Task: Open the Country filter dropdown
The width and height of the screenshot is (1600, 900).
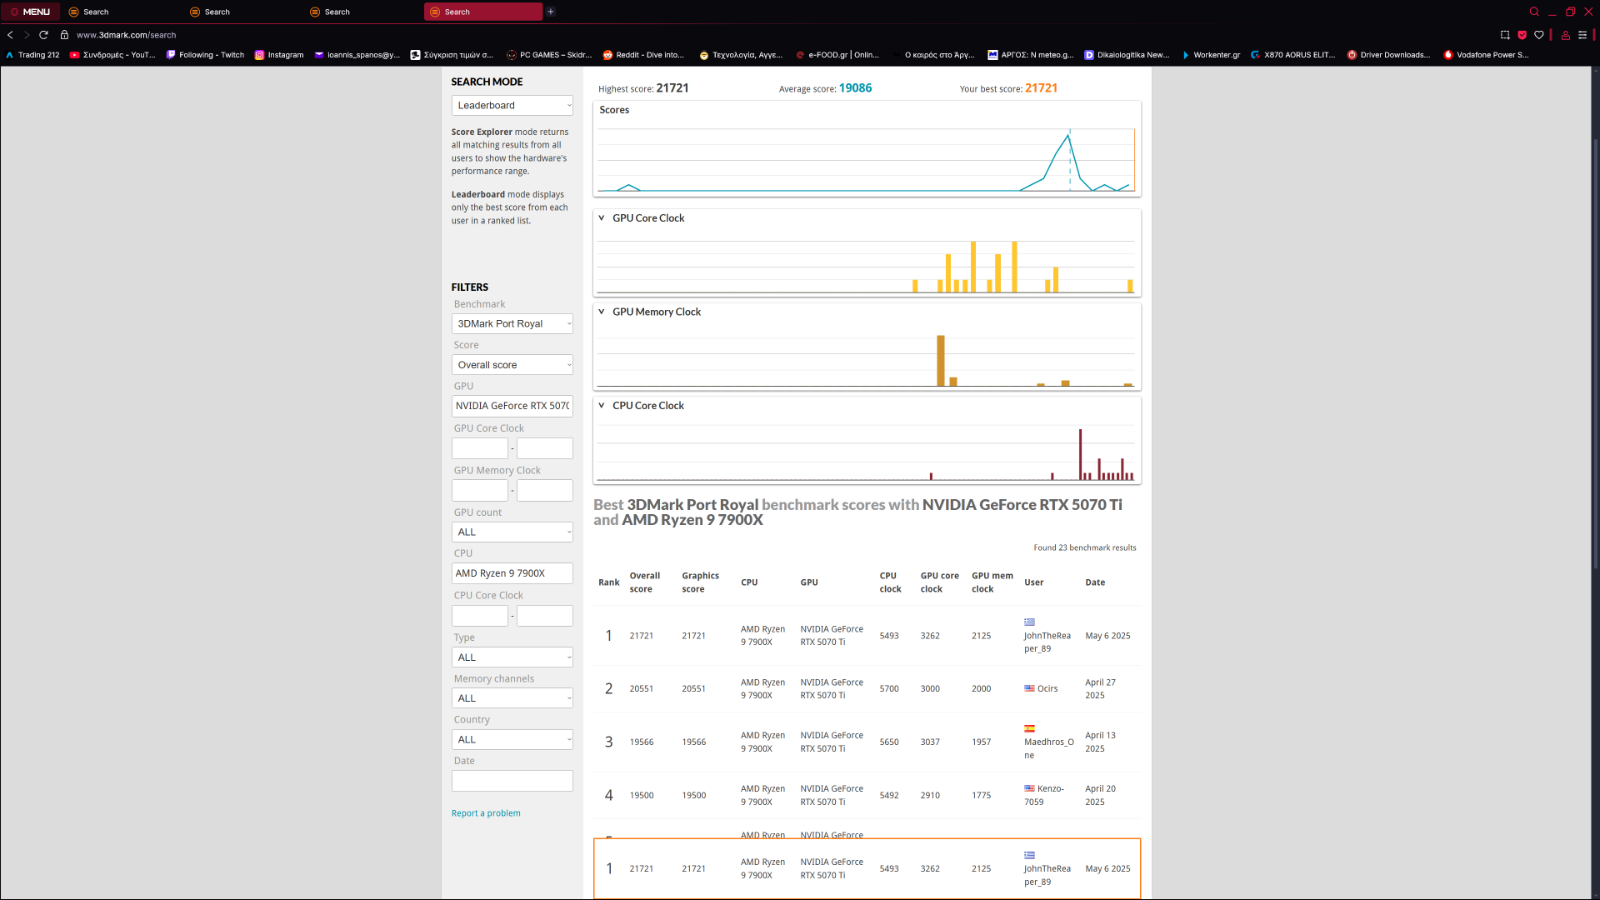Action: [512, 740]
